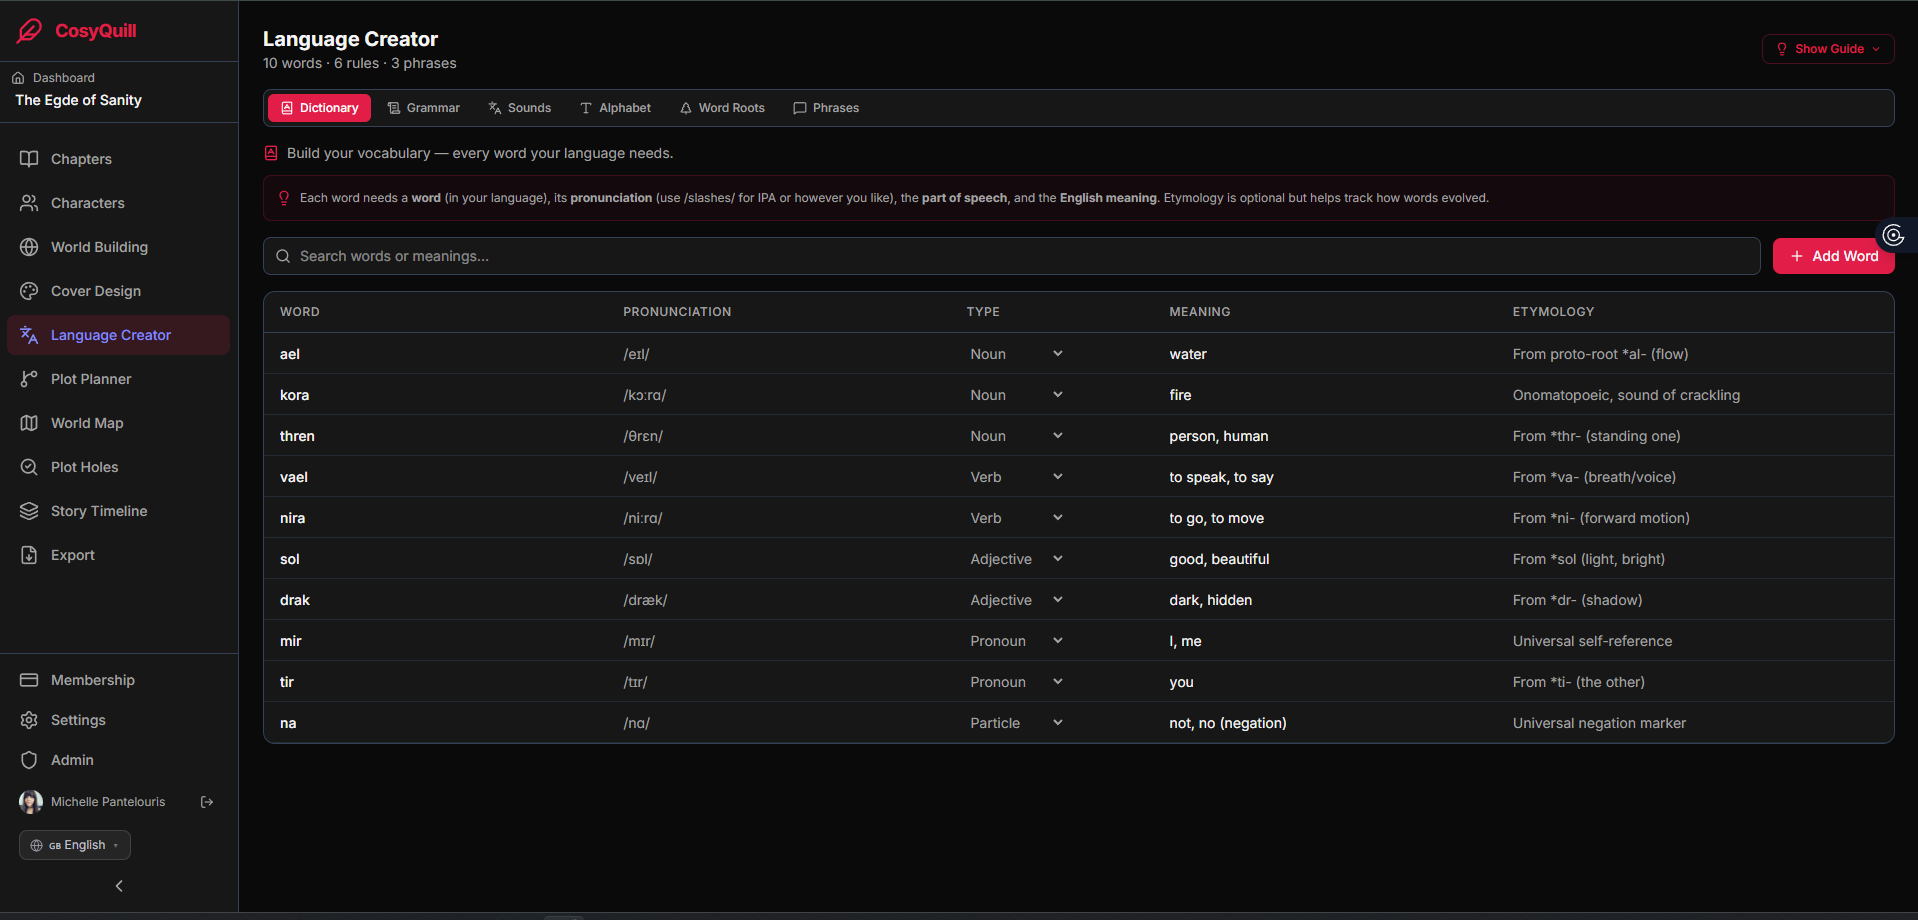Click the Add Word button
Viewport: 1918px width, 920px height.
point(1834,256)
